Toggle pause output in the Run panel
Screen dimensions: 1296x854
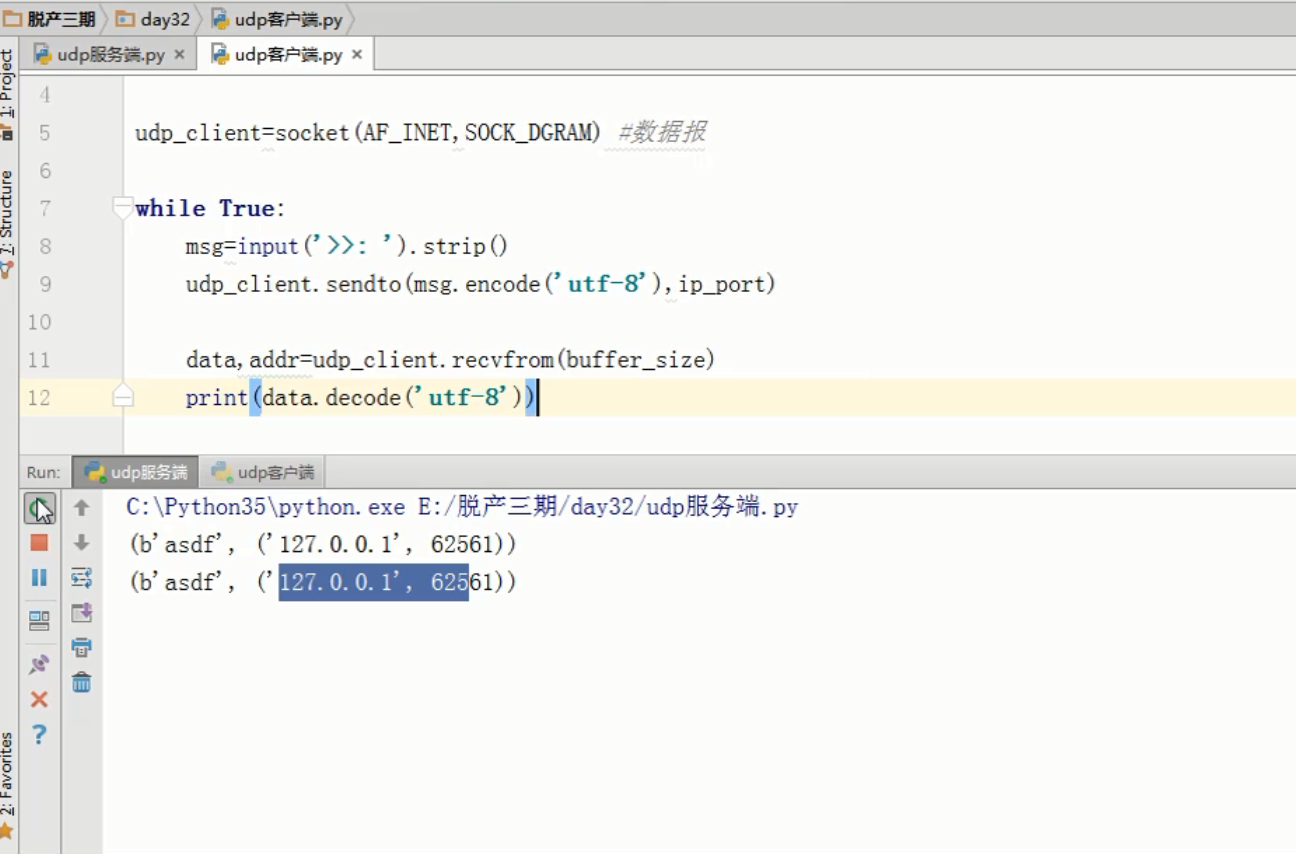point(39,578)
